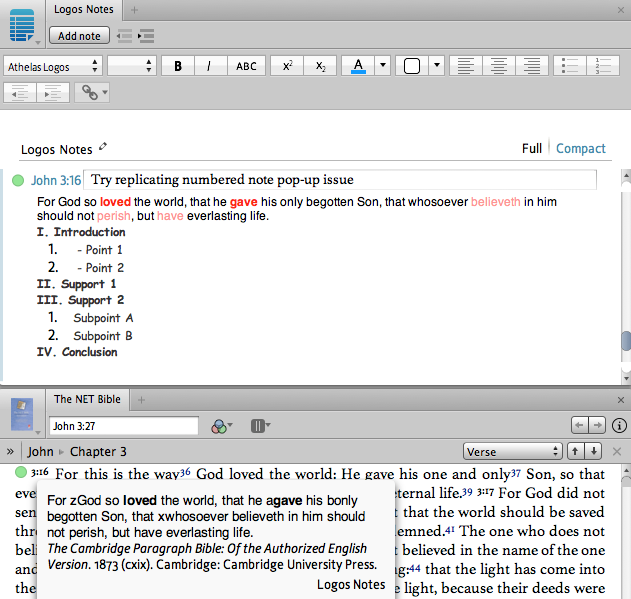Viewport: 631px width, 599px height.
Task: Apply the blue text color
Action: [358, 66]
